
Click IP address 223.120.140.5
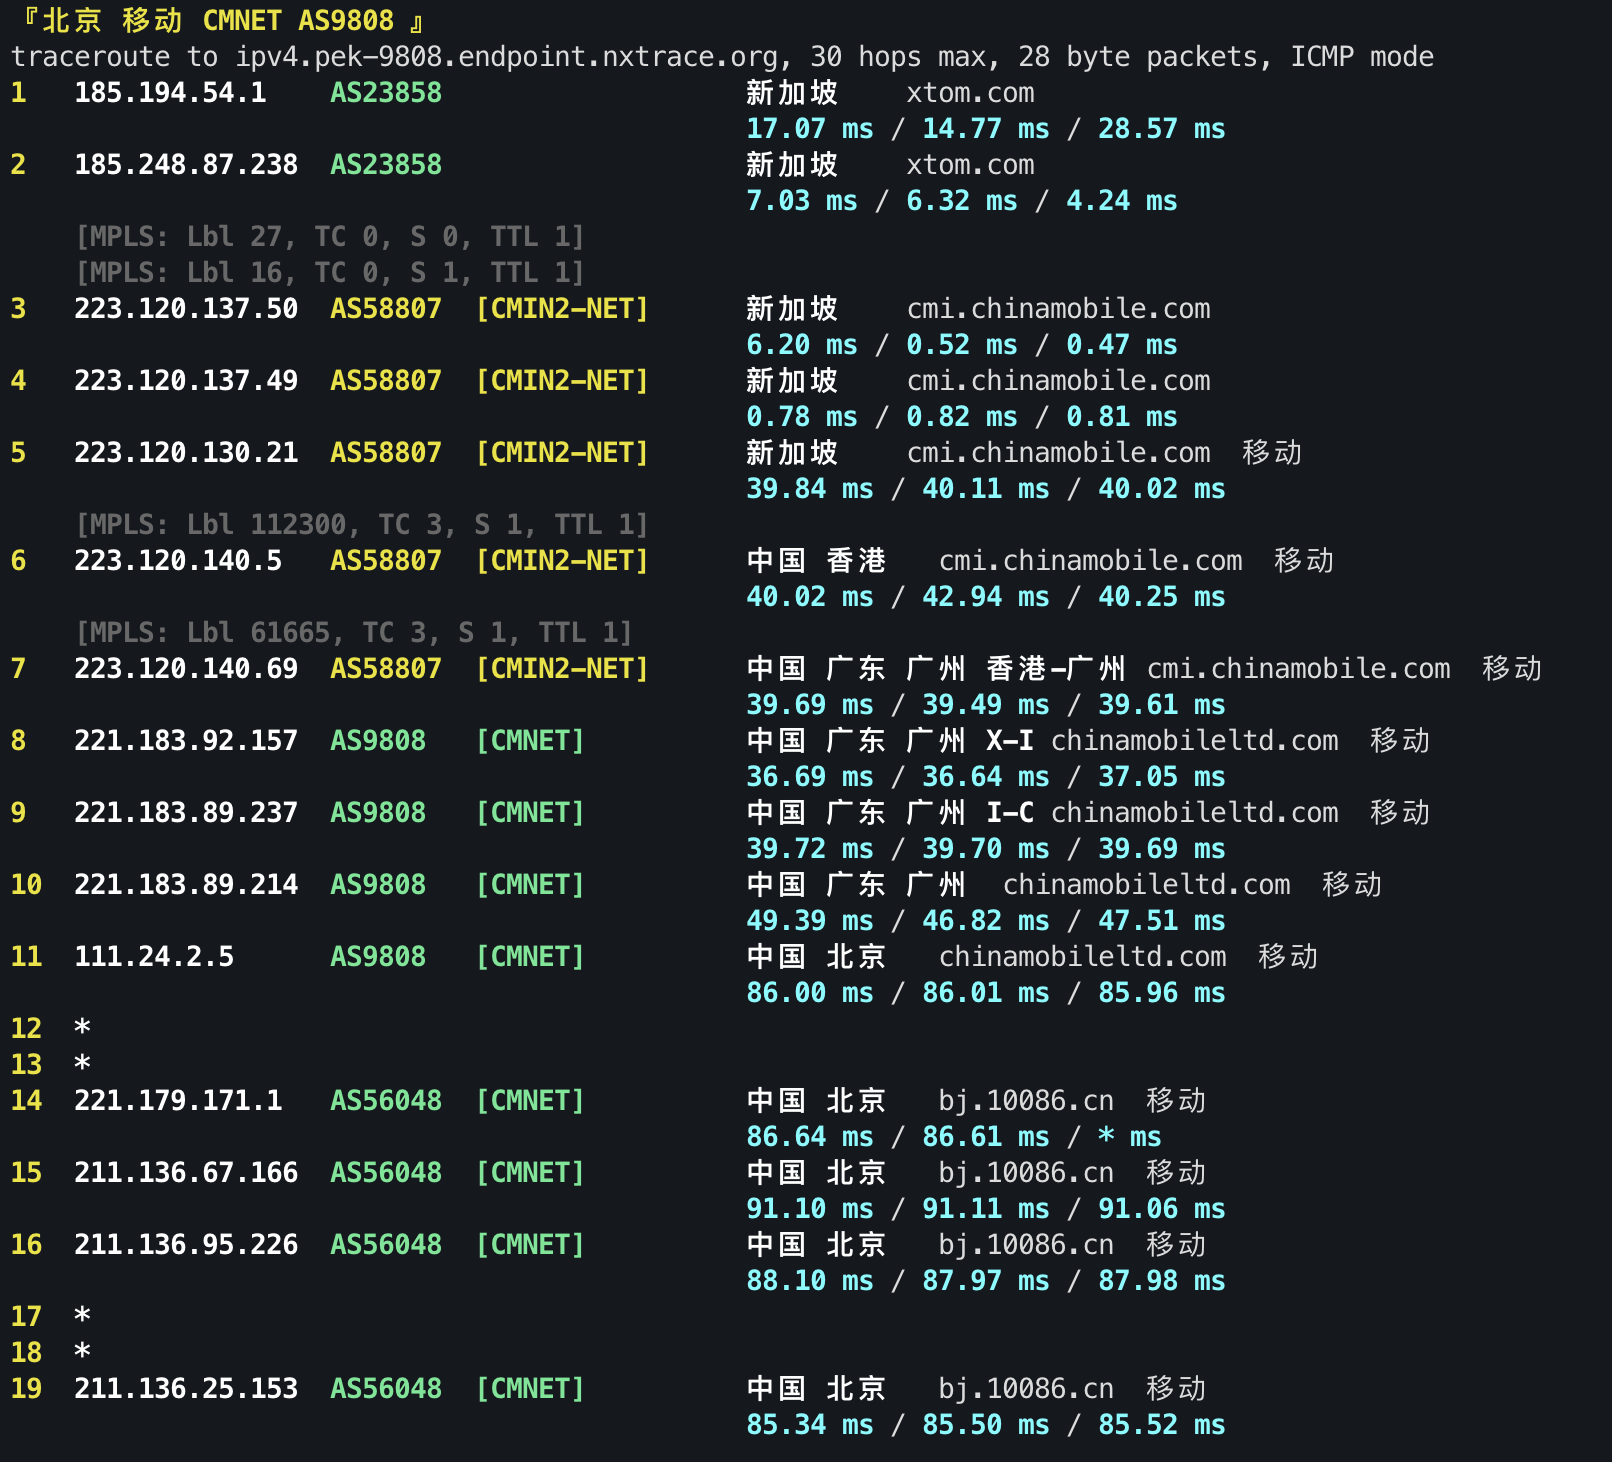tap(178, 561)
